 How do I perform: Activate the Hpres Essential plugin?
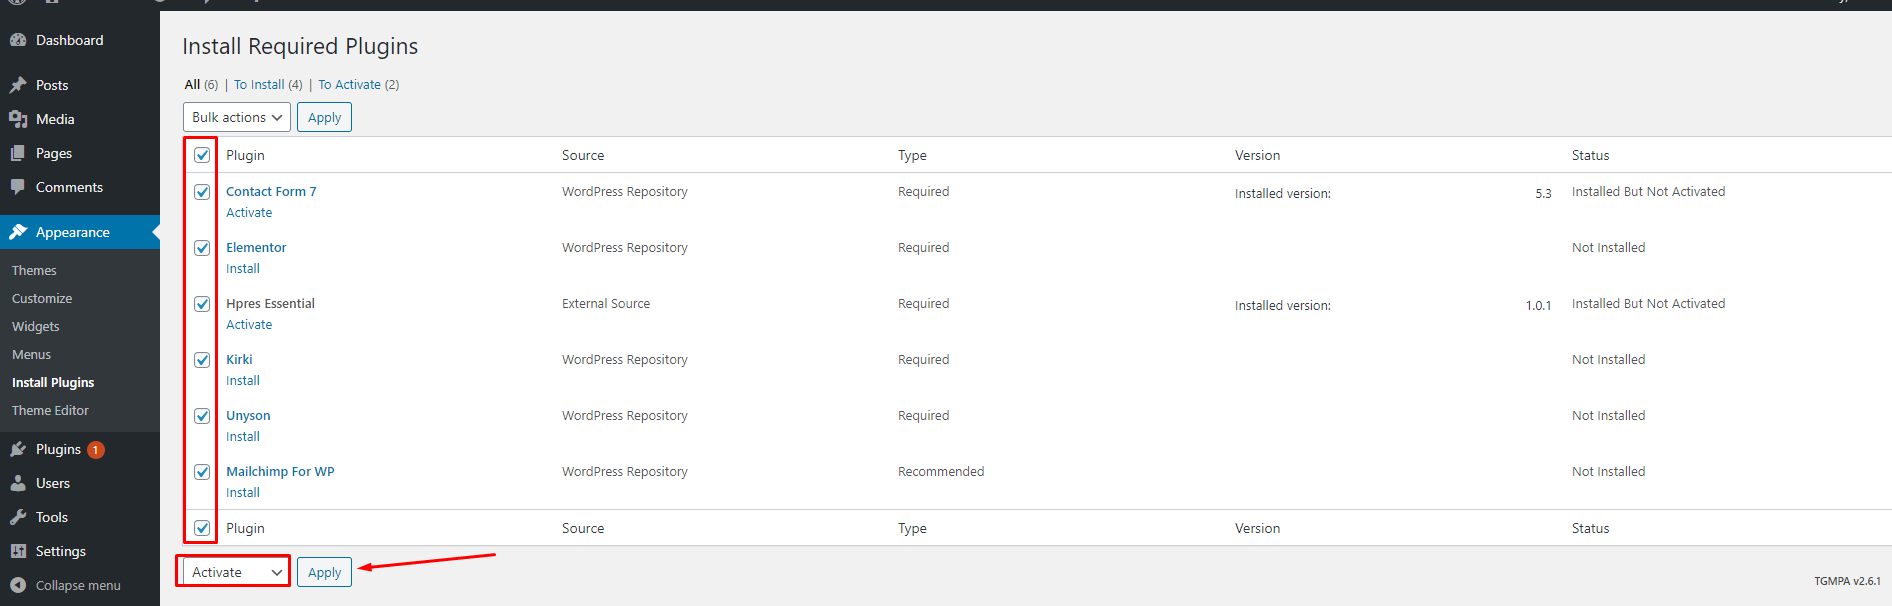point(249,325)
